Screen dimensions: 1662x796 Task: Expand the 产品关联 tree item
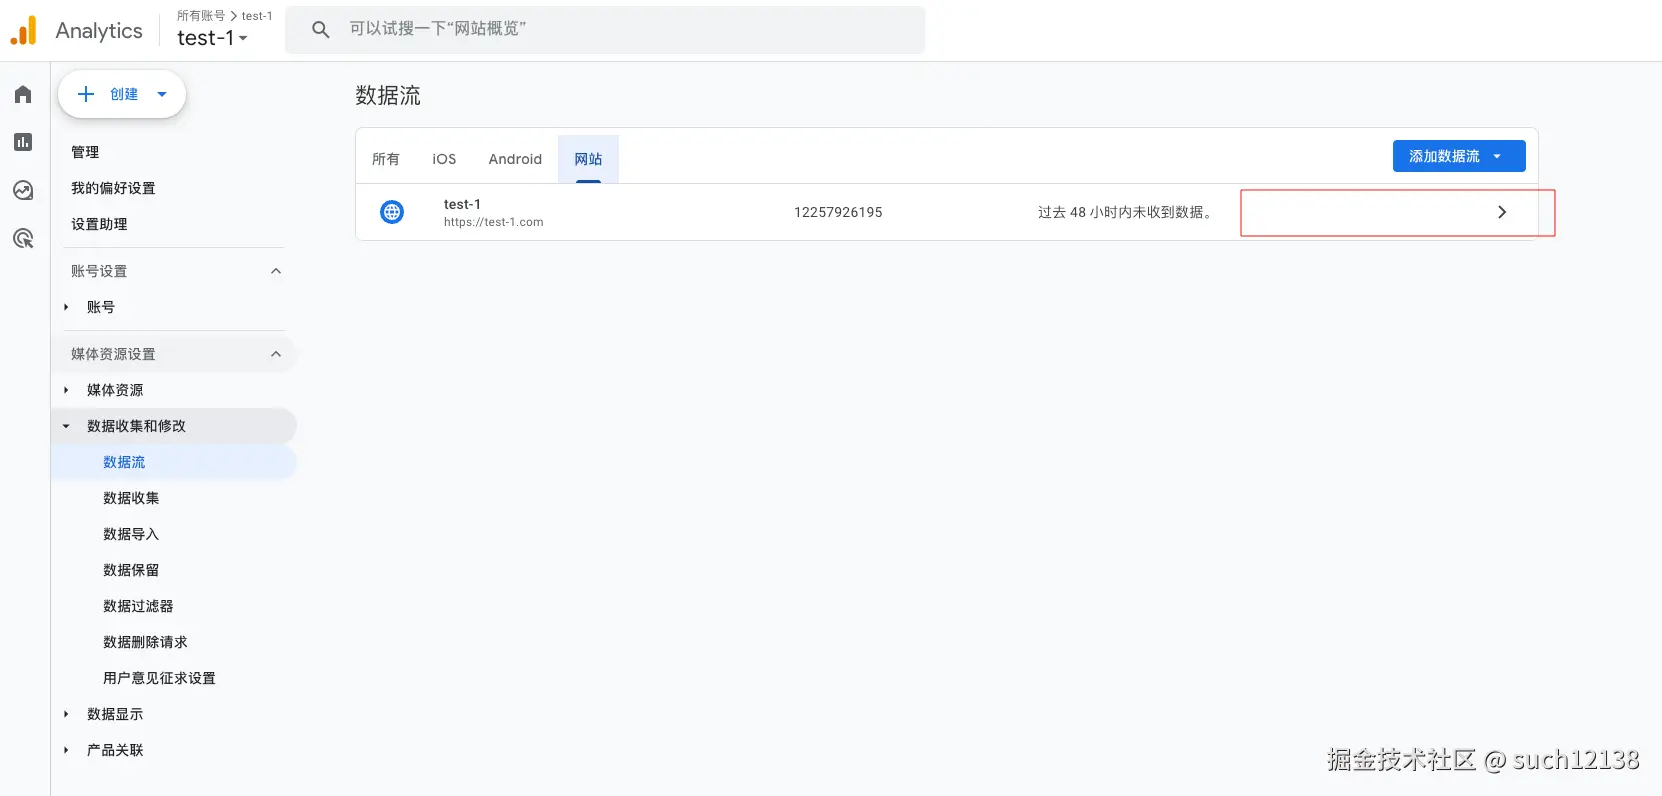[66, 750]
